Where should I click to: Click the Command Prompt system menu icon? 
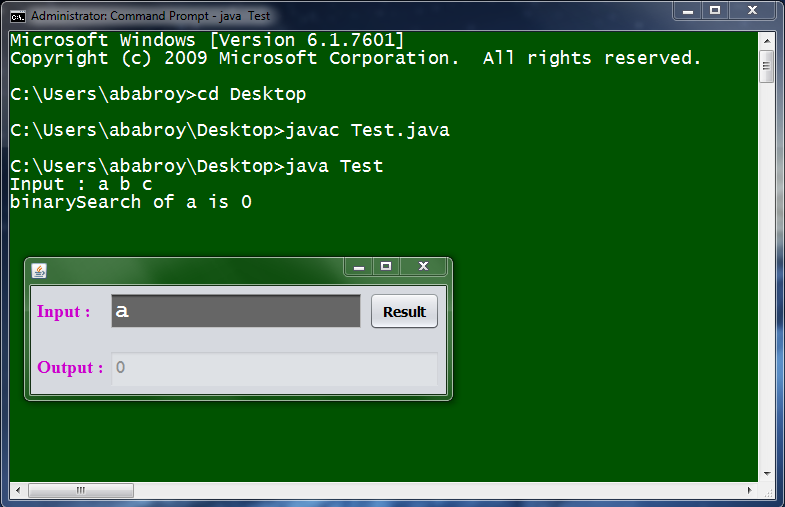[x=17, y=16]
